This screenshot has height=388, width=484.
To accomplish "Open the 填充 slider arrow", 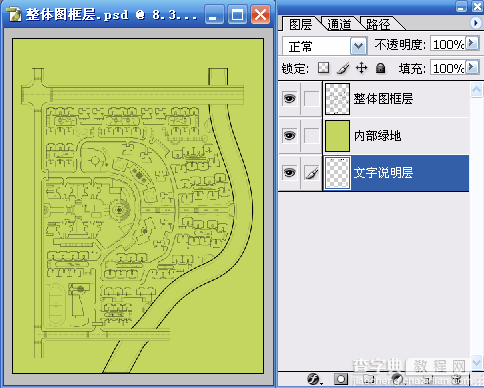I will 472,67.
